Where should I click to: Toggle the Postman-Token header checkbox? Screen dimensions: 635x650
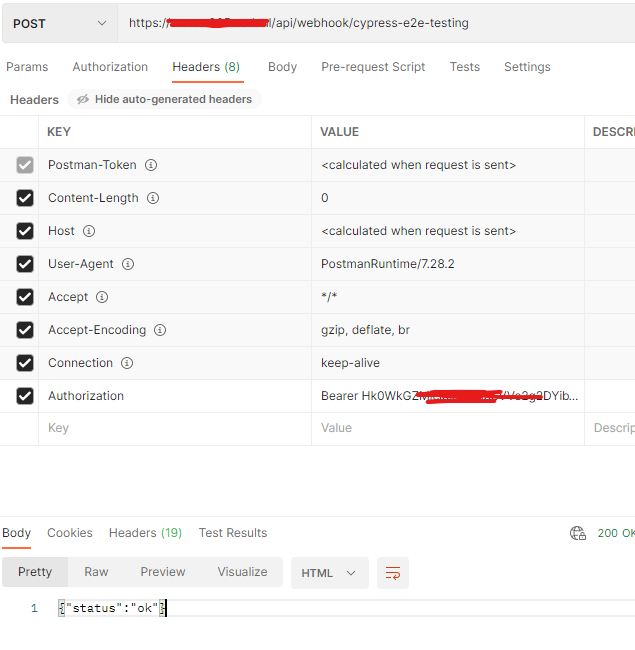(x=25, y=165)
